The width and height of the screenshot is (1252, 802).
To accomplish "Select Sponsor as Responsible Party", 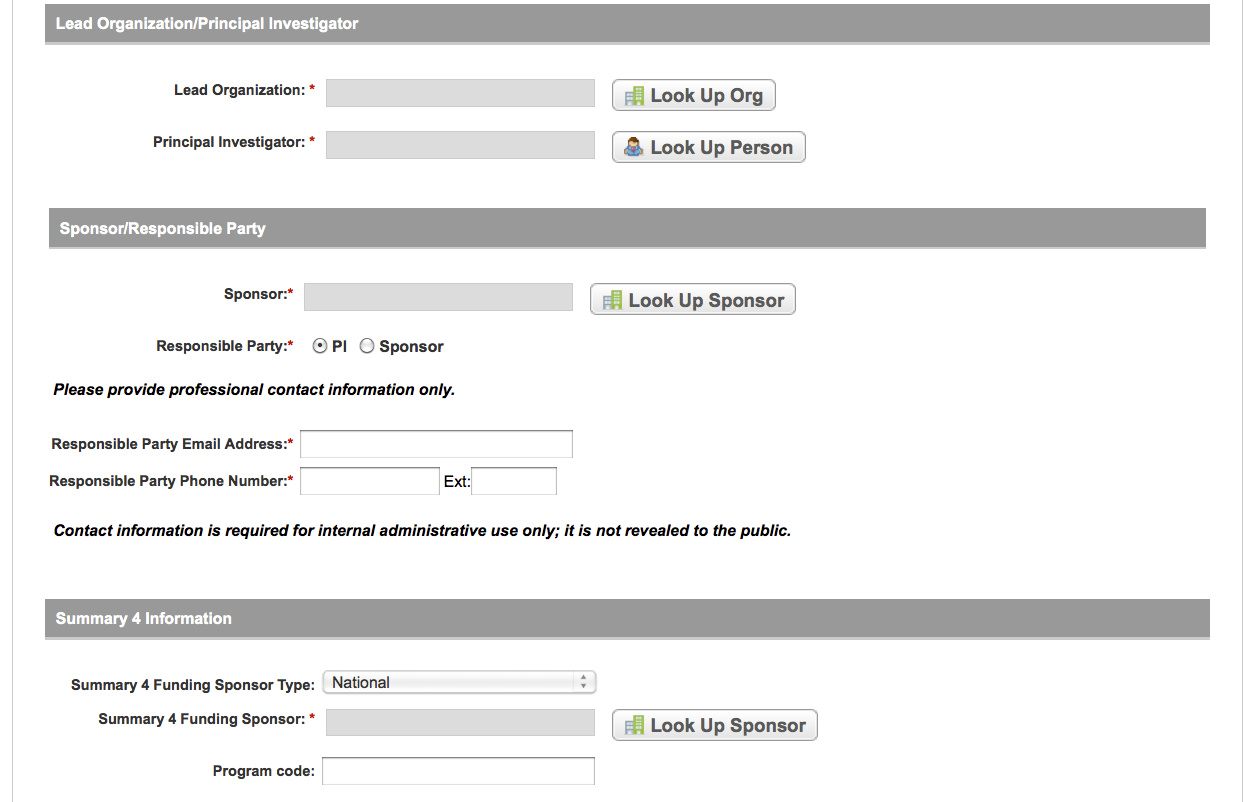I will click(x=367, y=346).
